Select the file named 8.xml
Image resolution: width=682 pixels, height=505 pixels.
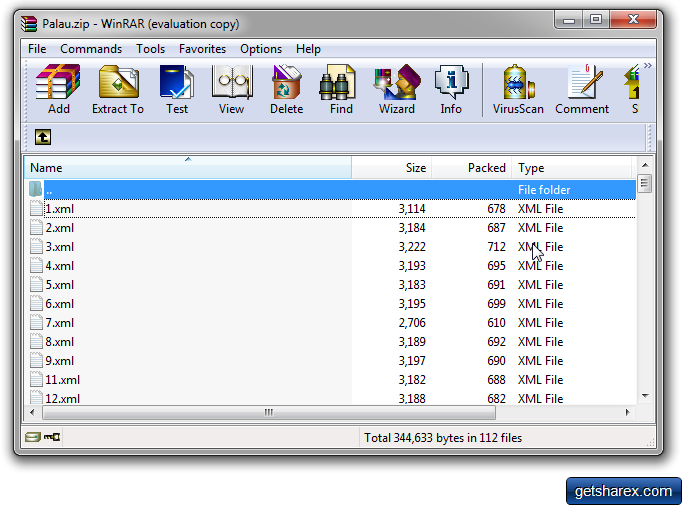[x=60, y=341]
